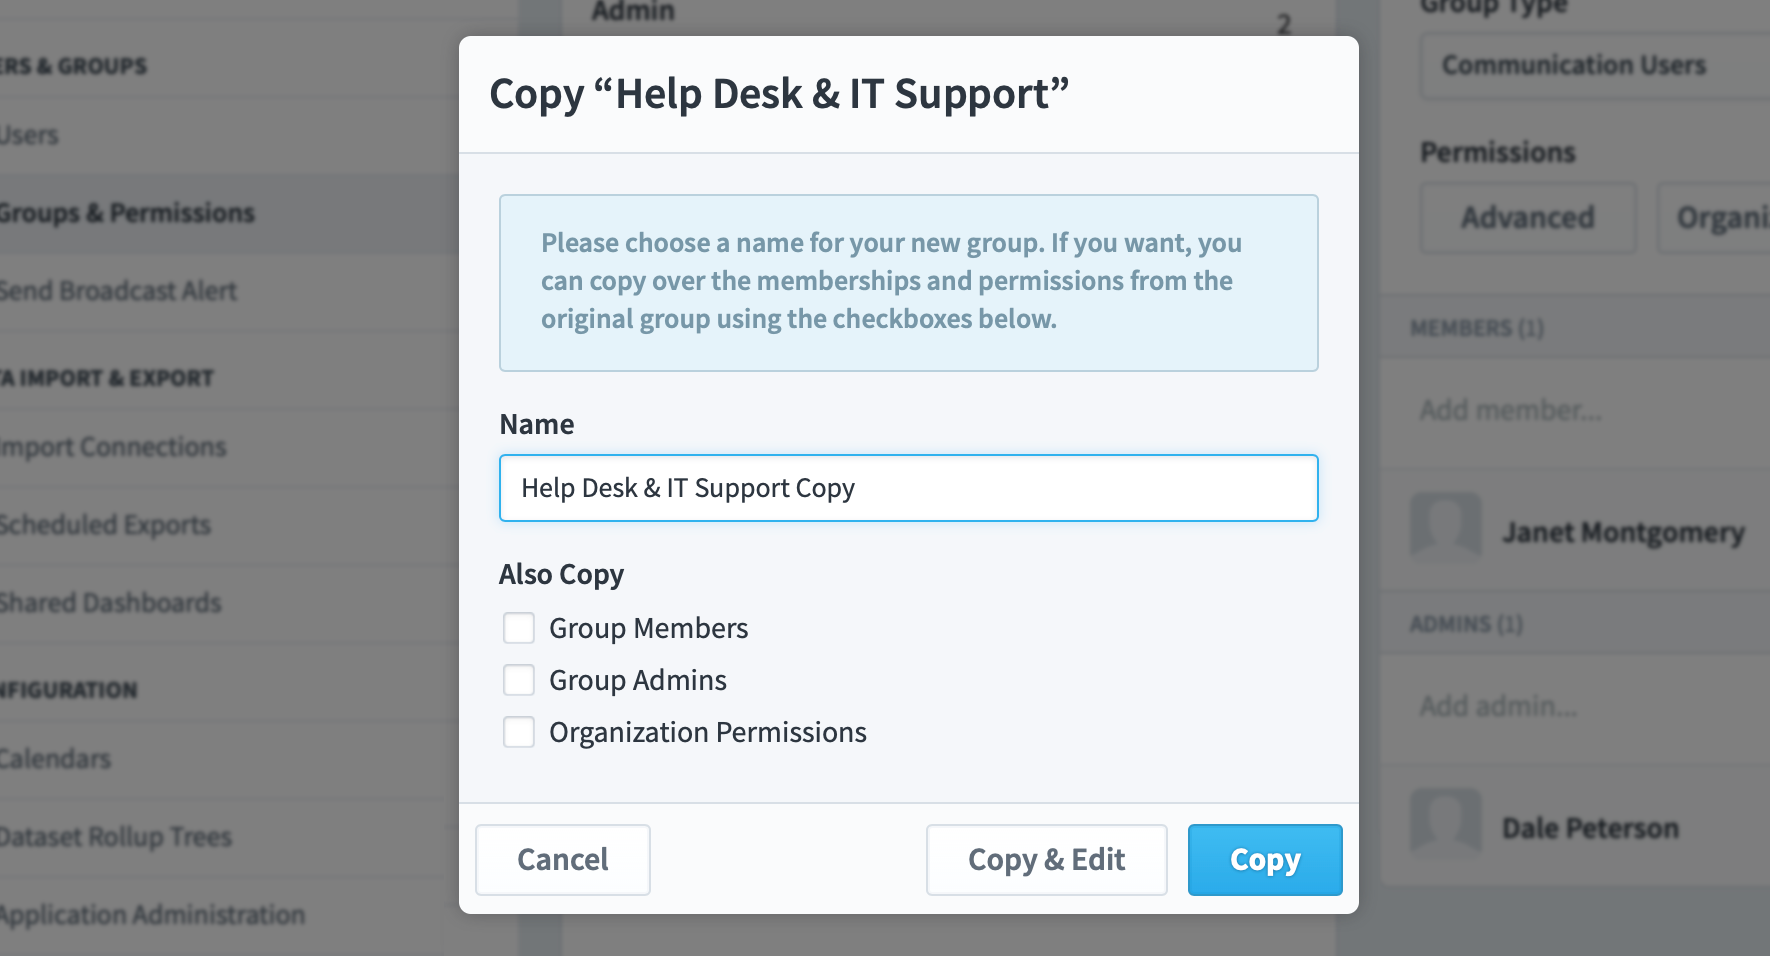Enable the Group Admins checkbox
The image size is (1770, 956).
tap(519, 680)
